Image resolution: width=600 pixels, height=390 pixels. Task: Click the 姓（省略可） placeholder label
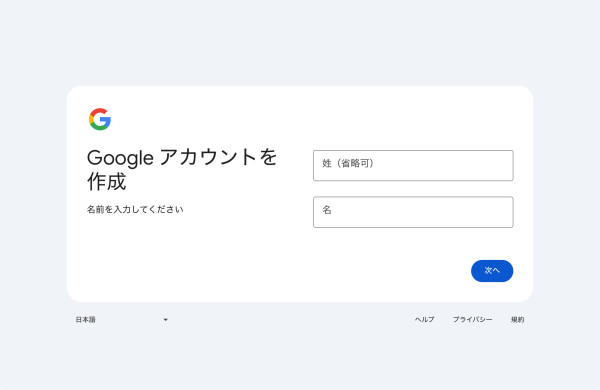(348, 163)
